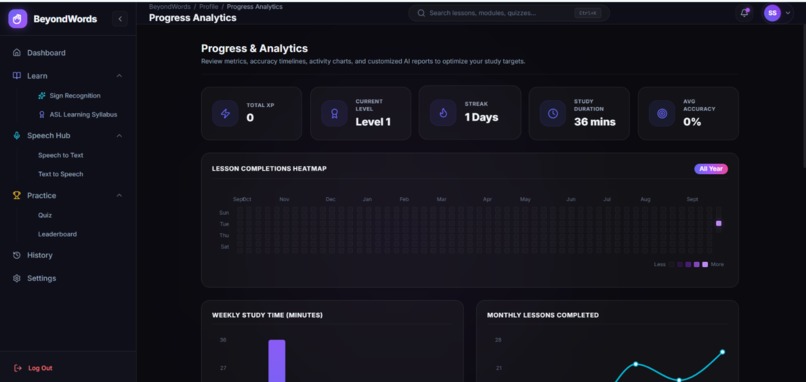The width and height of the screenshot is (806, 382).
Task: Collapse the Practice section chevron
Action: click(119, 195)
